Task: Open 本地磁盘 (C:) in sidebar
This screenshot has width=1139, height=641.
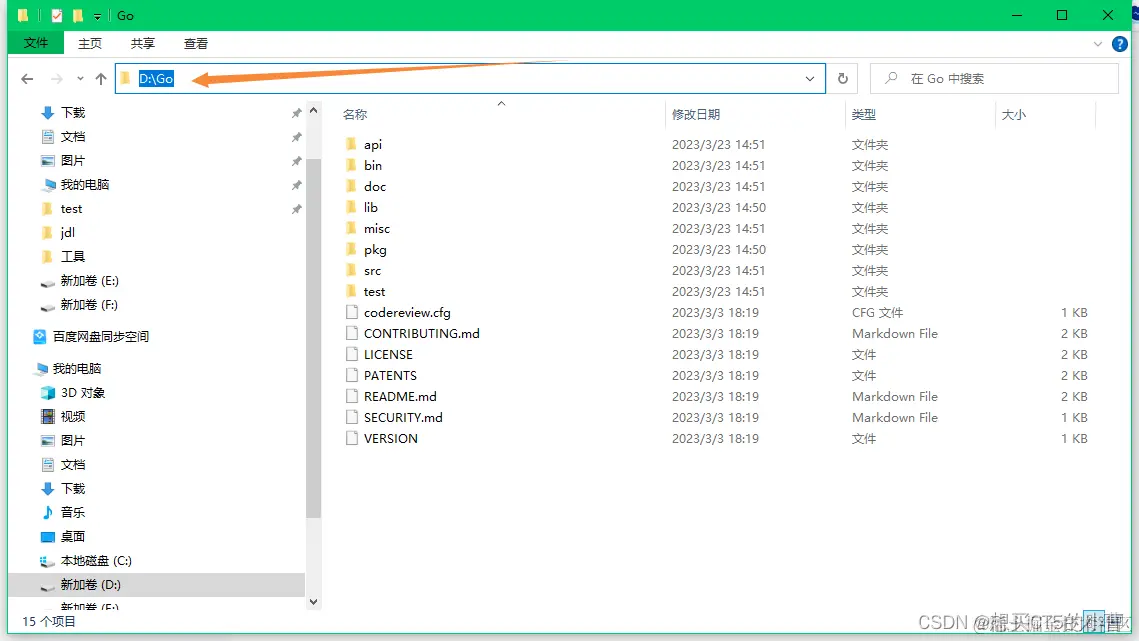Action: [96, 560]
